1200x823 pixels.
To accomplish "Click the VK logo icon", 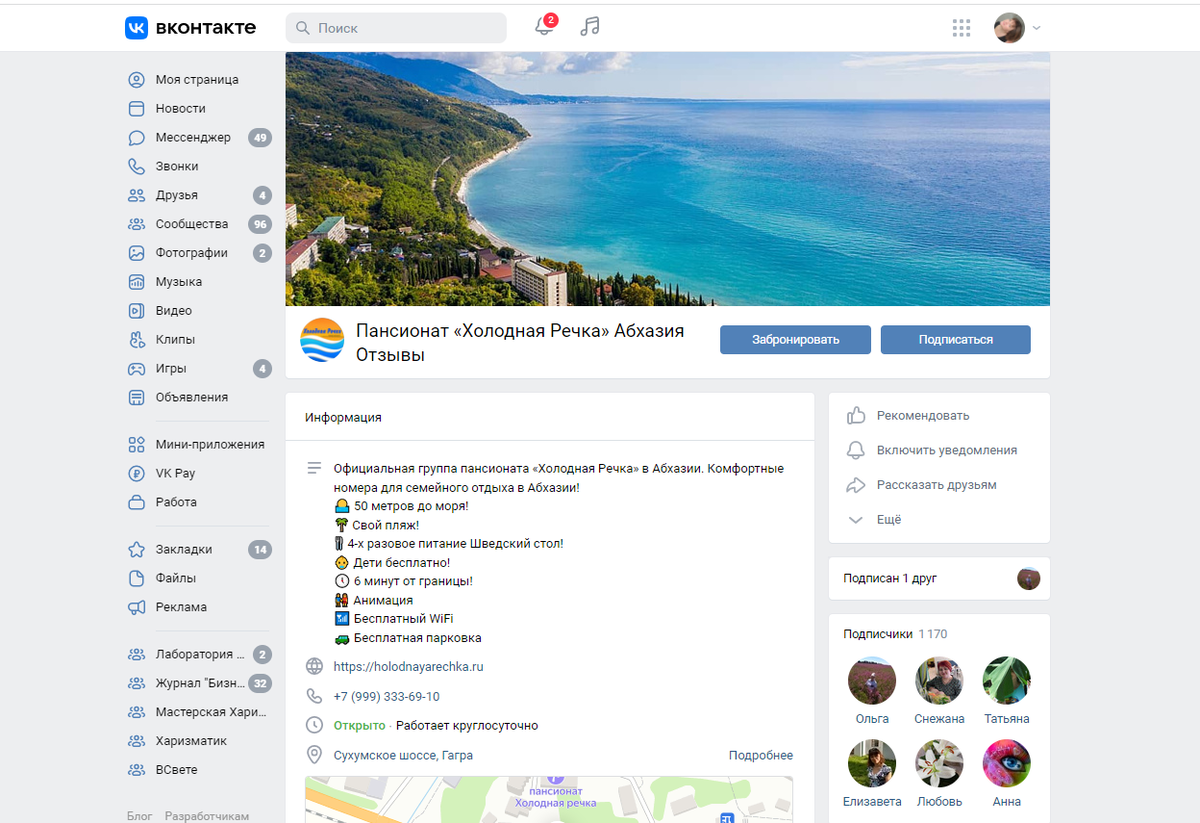I will (136, 28).
